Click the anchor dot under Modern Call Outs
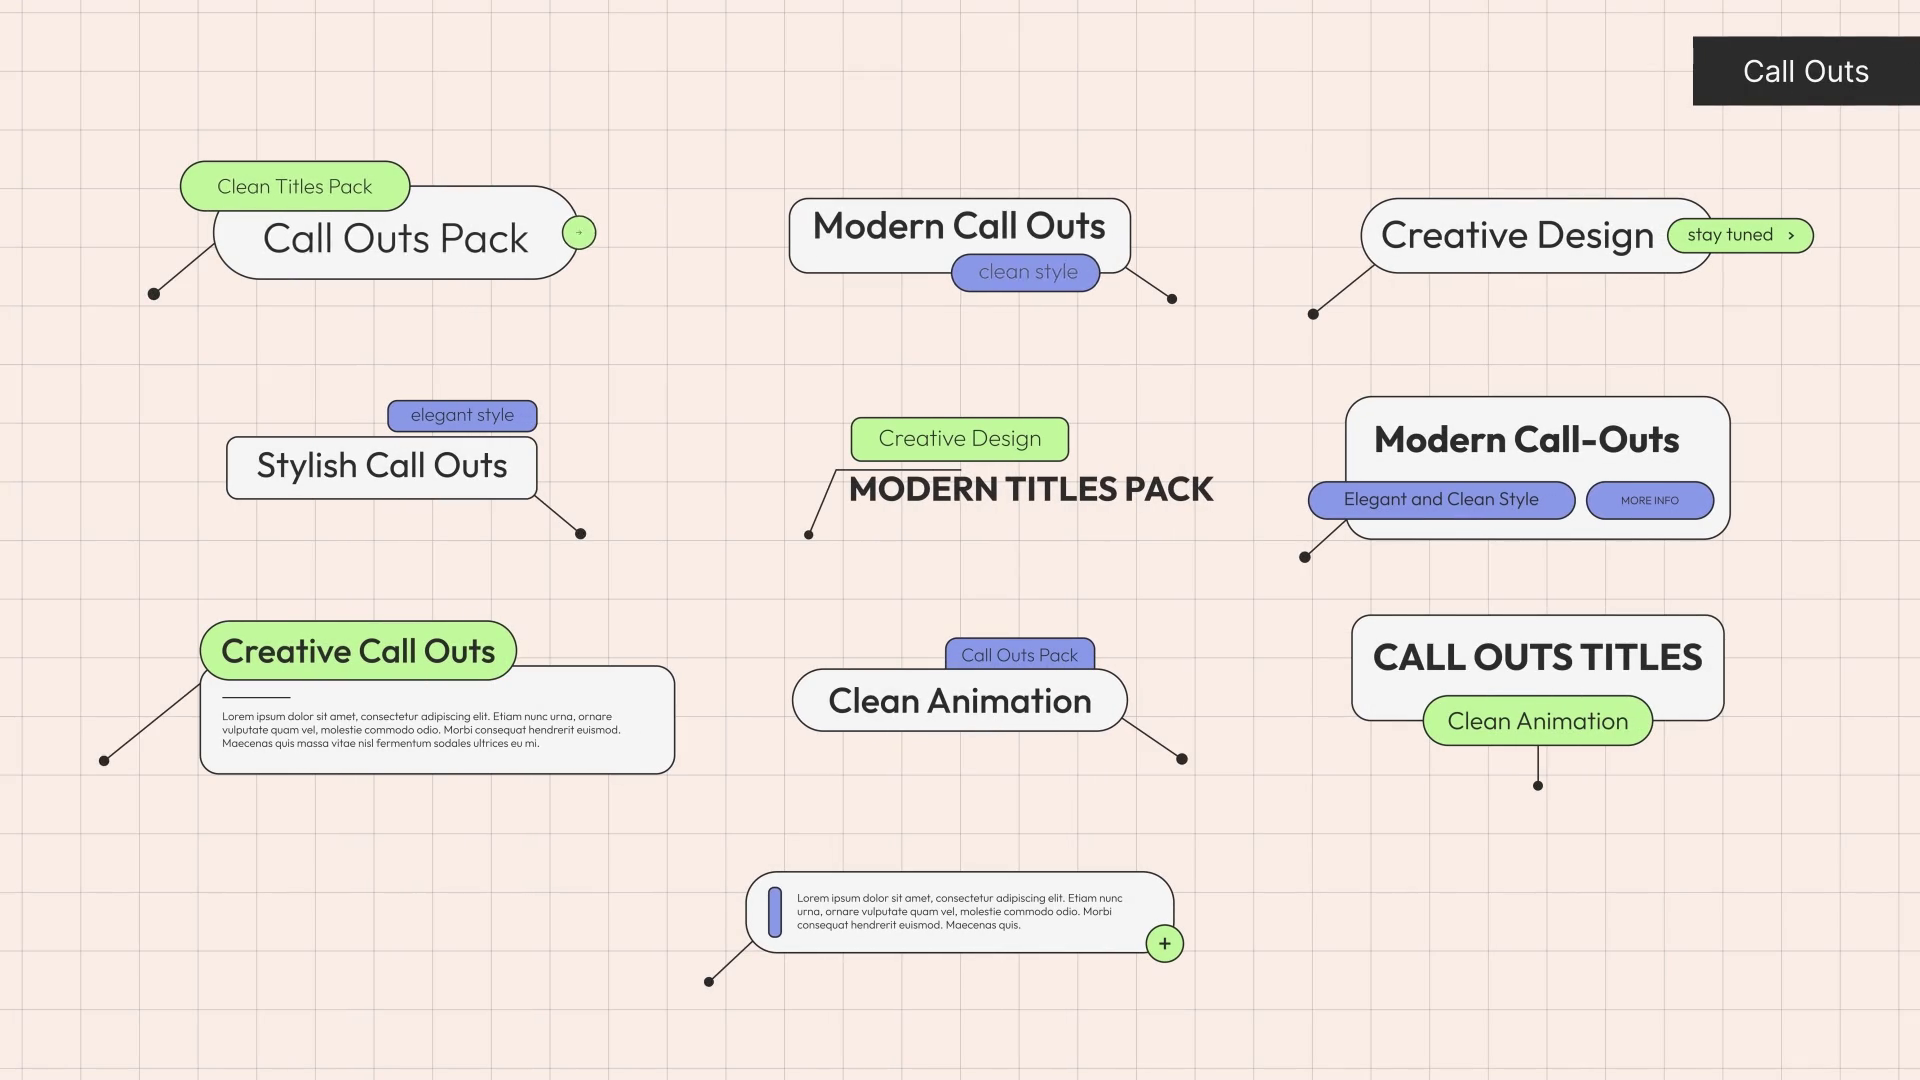 [1172, 299]
